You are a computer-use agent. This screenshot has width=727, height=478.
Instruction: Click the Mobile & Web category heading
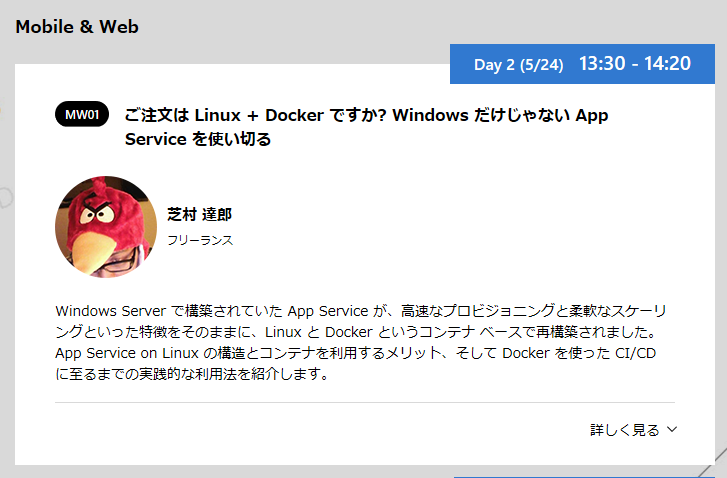point(77,27)
